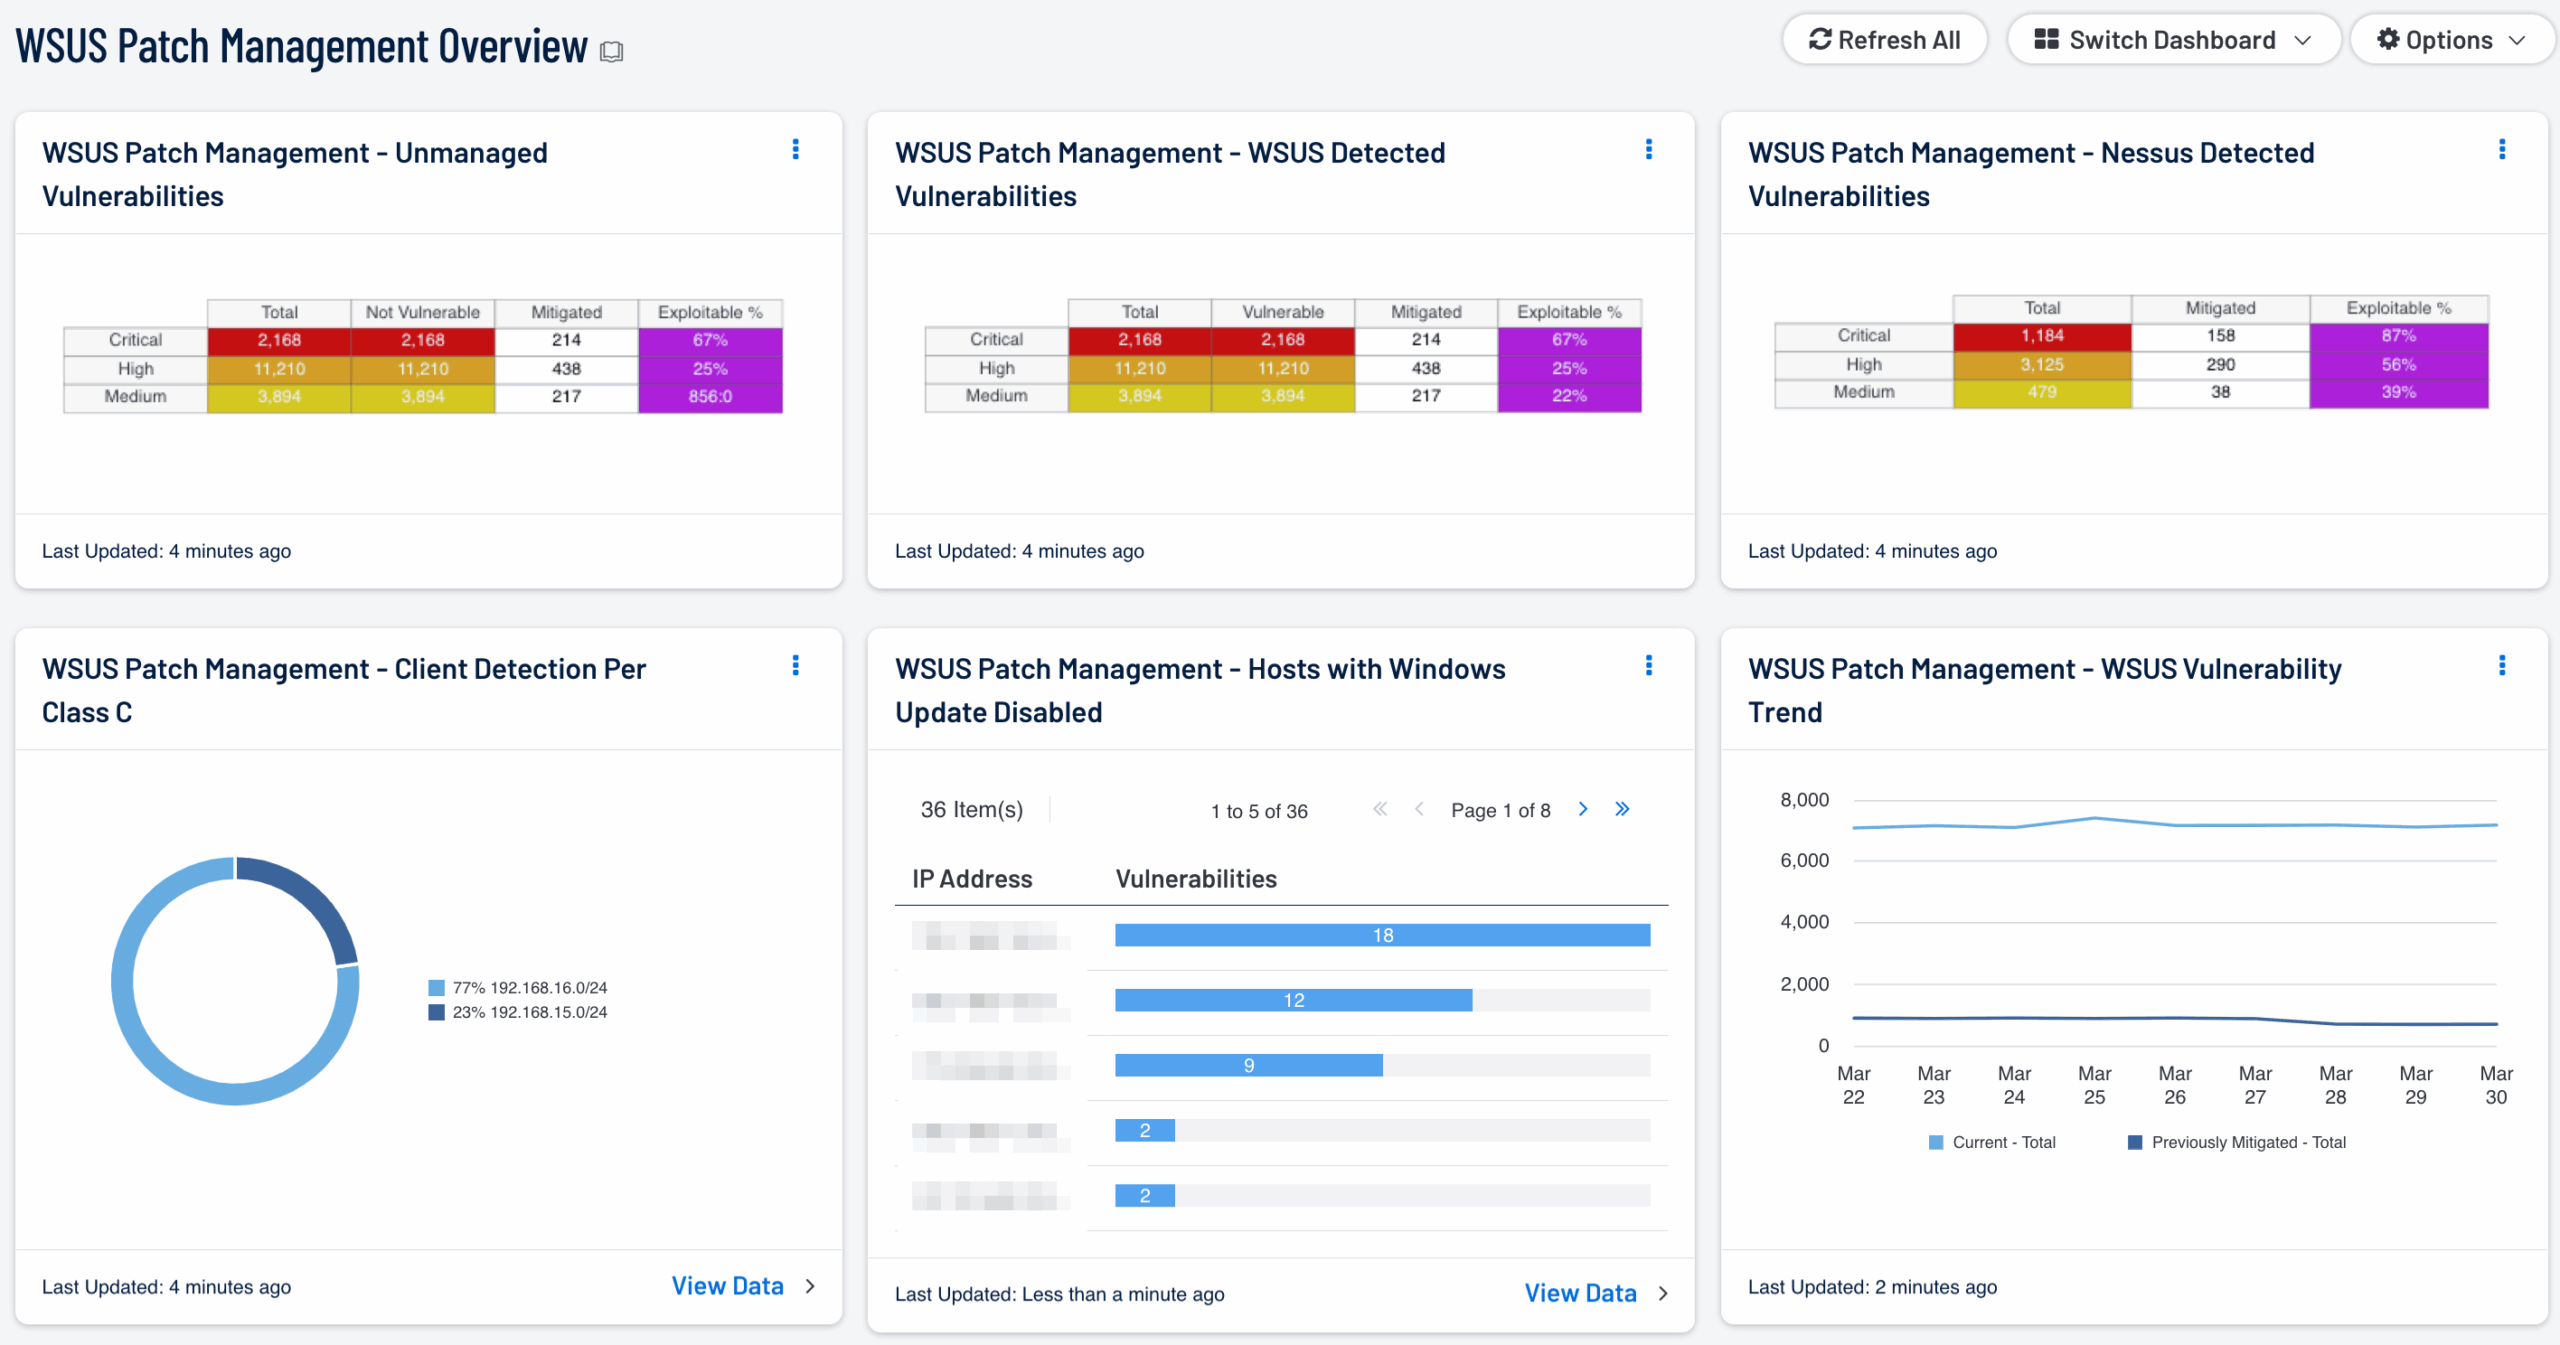
Task: Click the bar showing 18 vulnerabilities
Action: pos(1382,935)
